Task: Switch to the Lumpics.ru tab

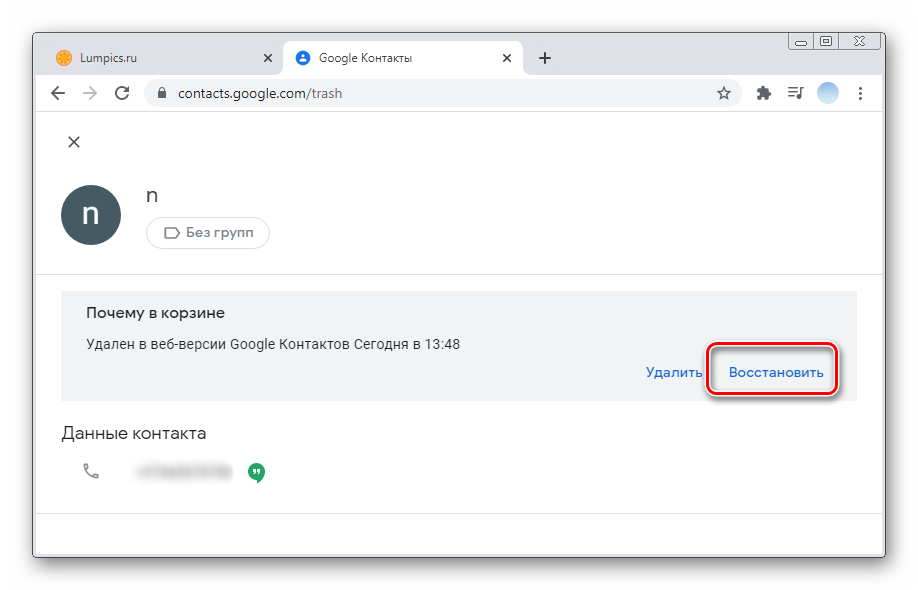Action: pos(150,58)
